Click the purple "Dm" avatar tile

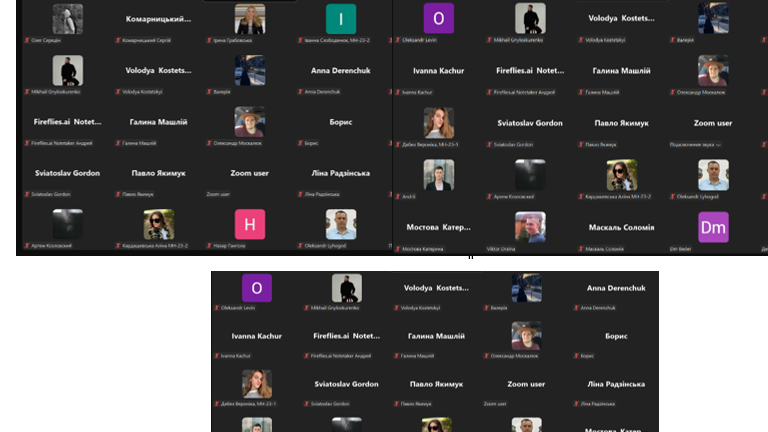tap(712, 227)
